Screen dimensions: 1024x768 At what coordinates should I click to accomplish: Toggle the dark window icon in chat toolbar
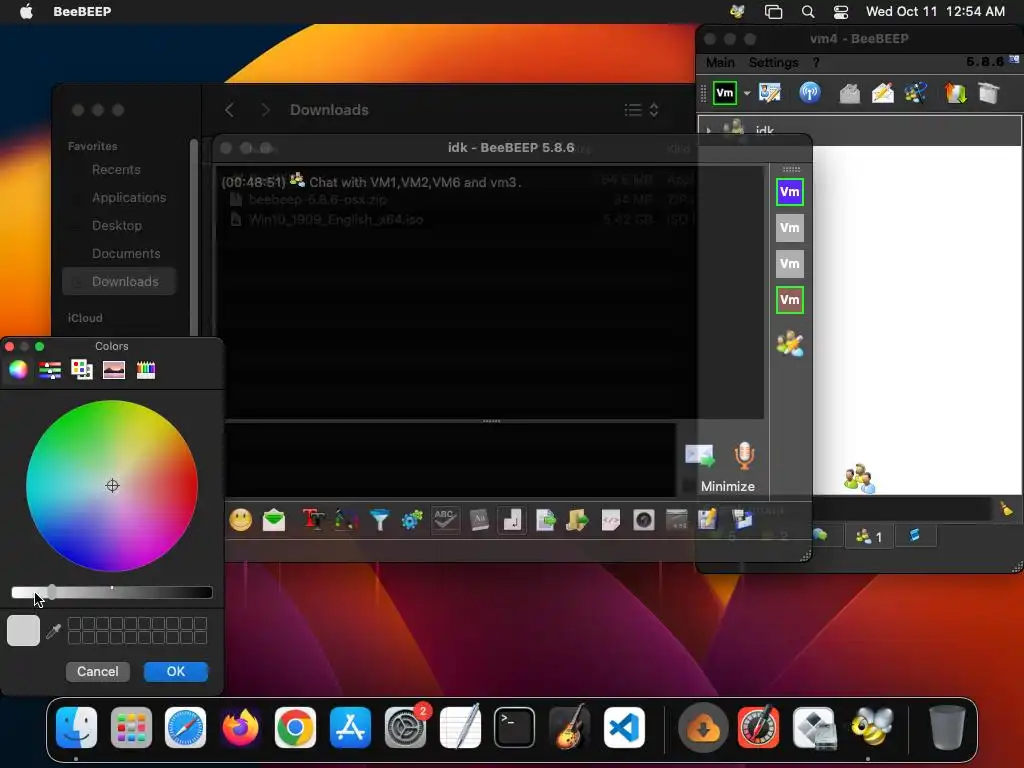click(677, 520)
